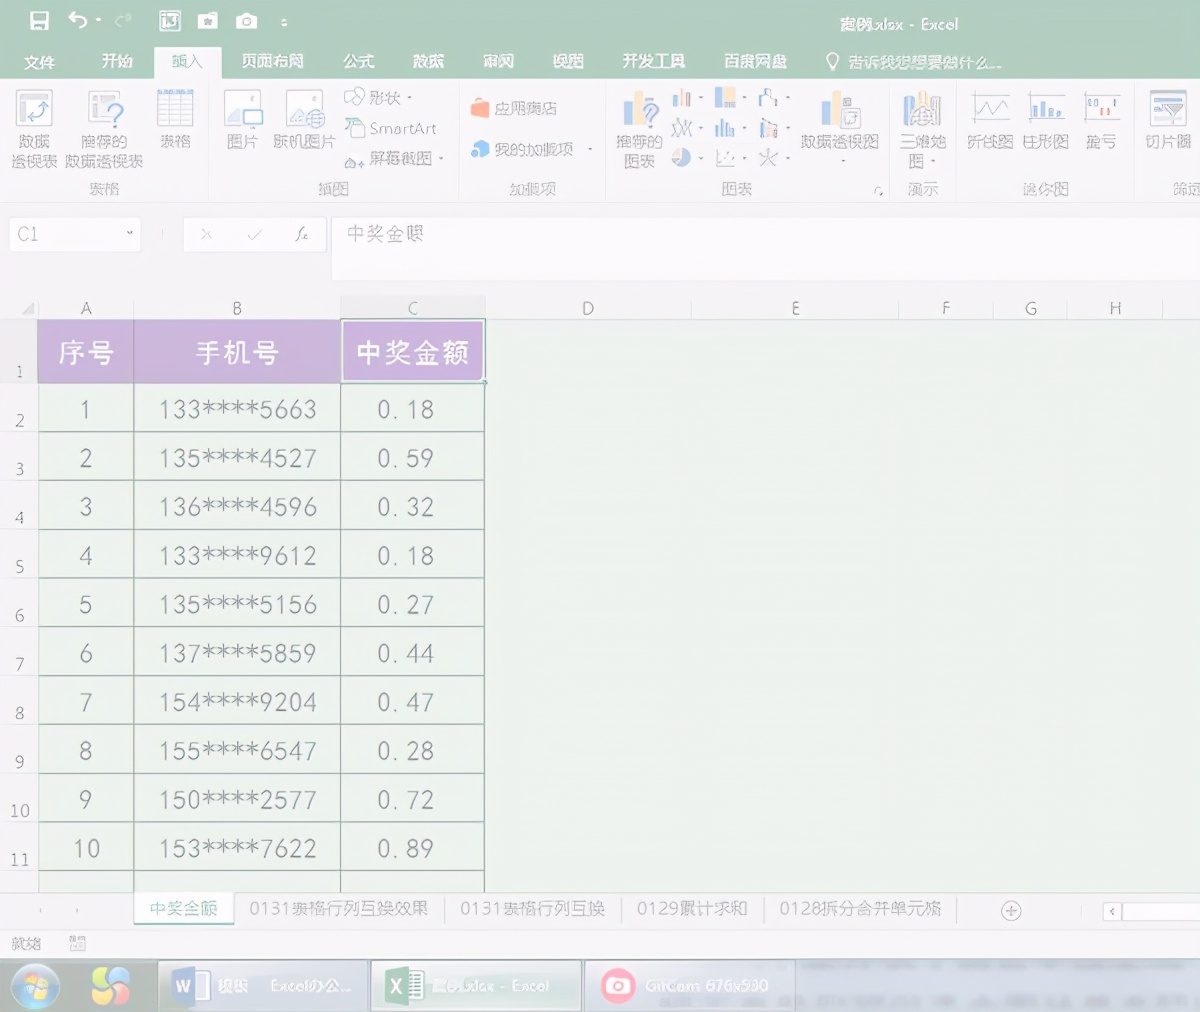Open the Name Box dropdown arrow
Image resolution: width=1200 pixels, height=1012 pixels.
[x=128, y=234]
